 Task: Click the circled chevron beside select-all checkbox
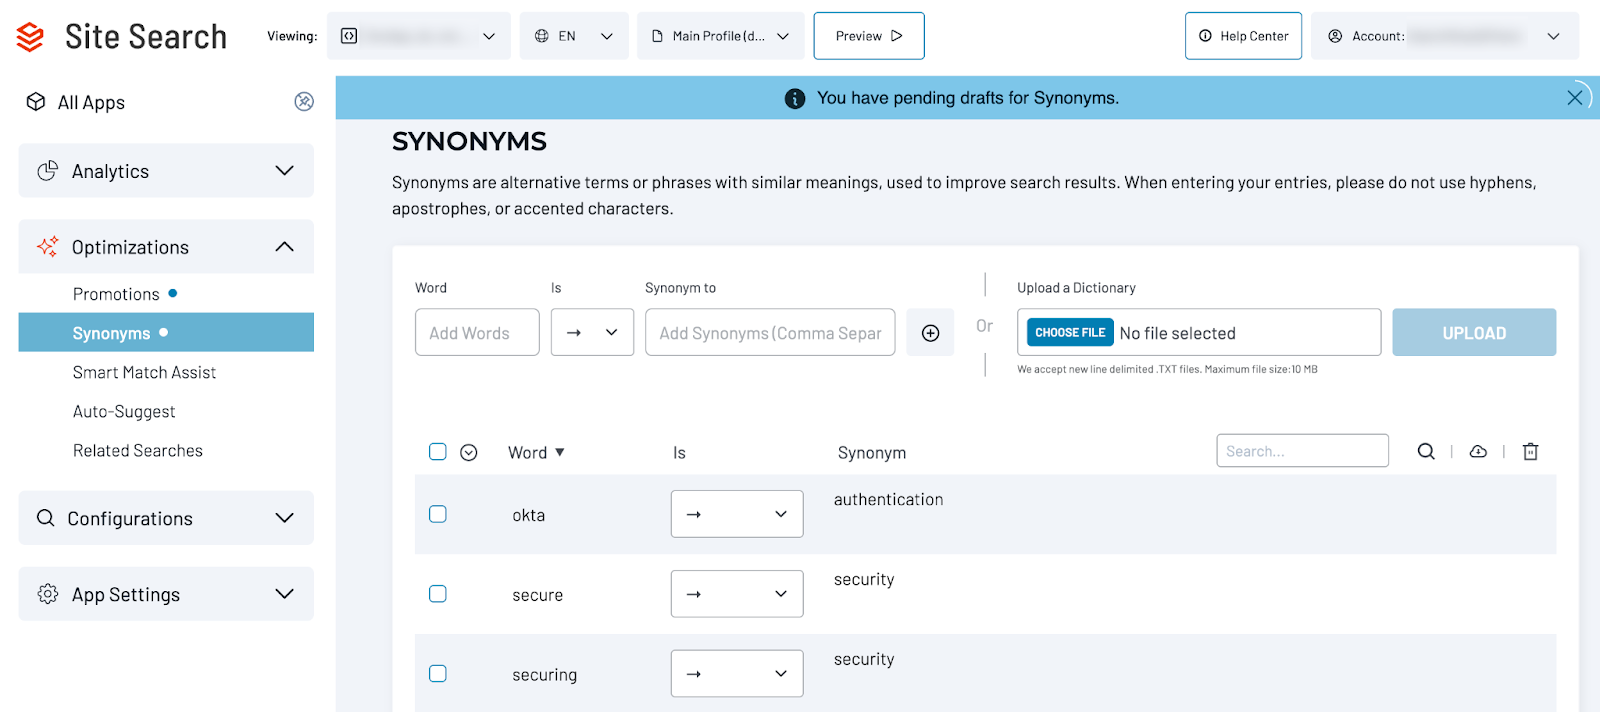tap(469, 453)
